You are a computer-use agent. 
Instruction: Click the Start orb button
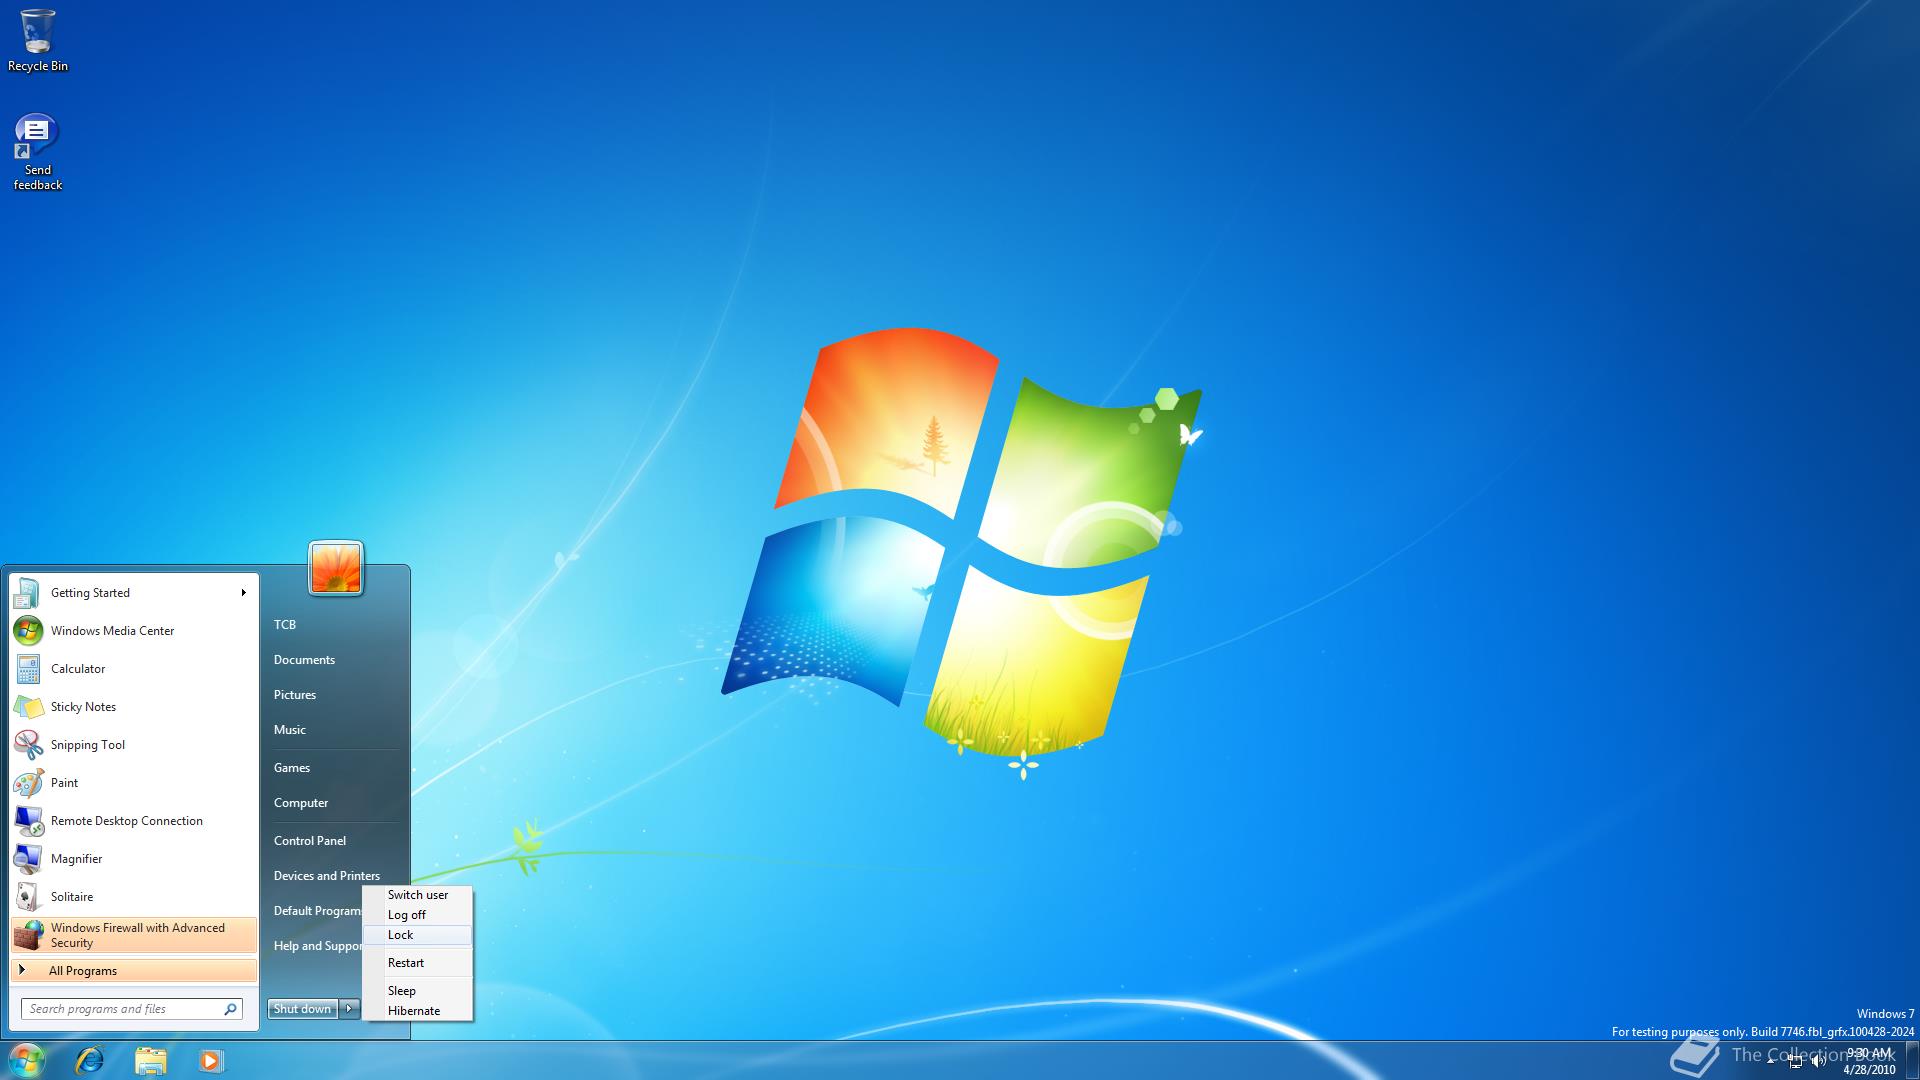point(27,1060)
